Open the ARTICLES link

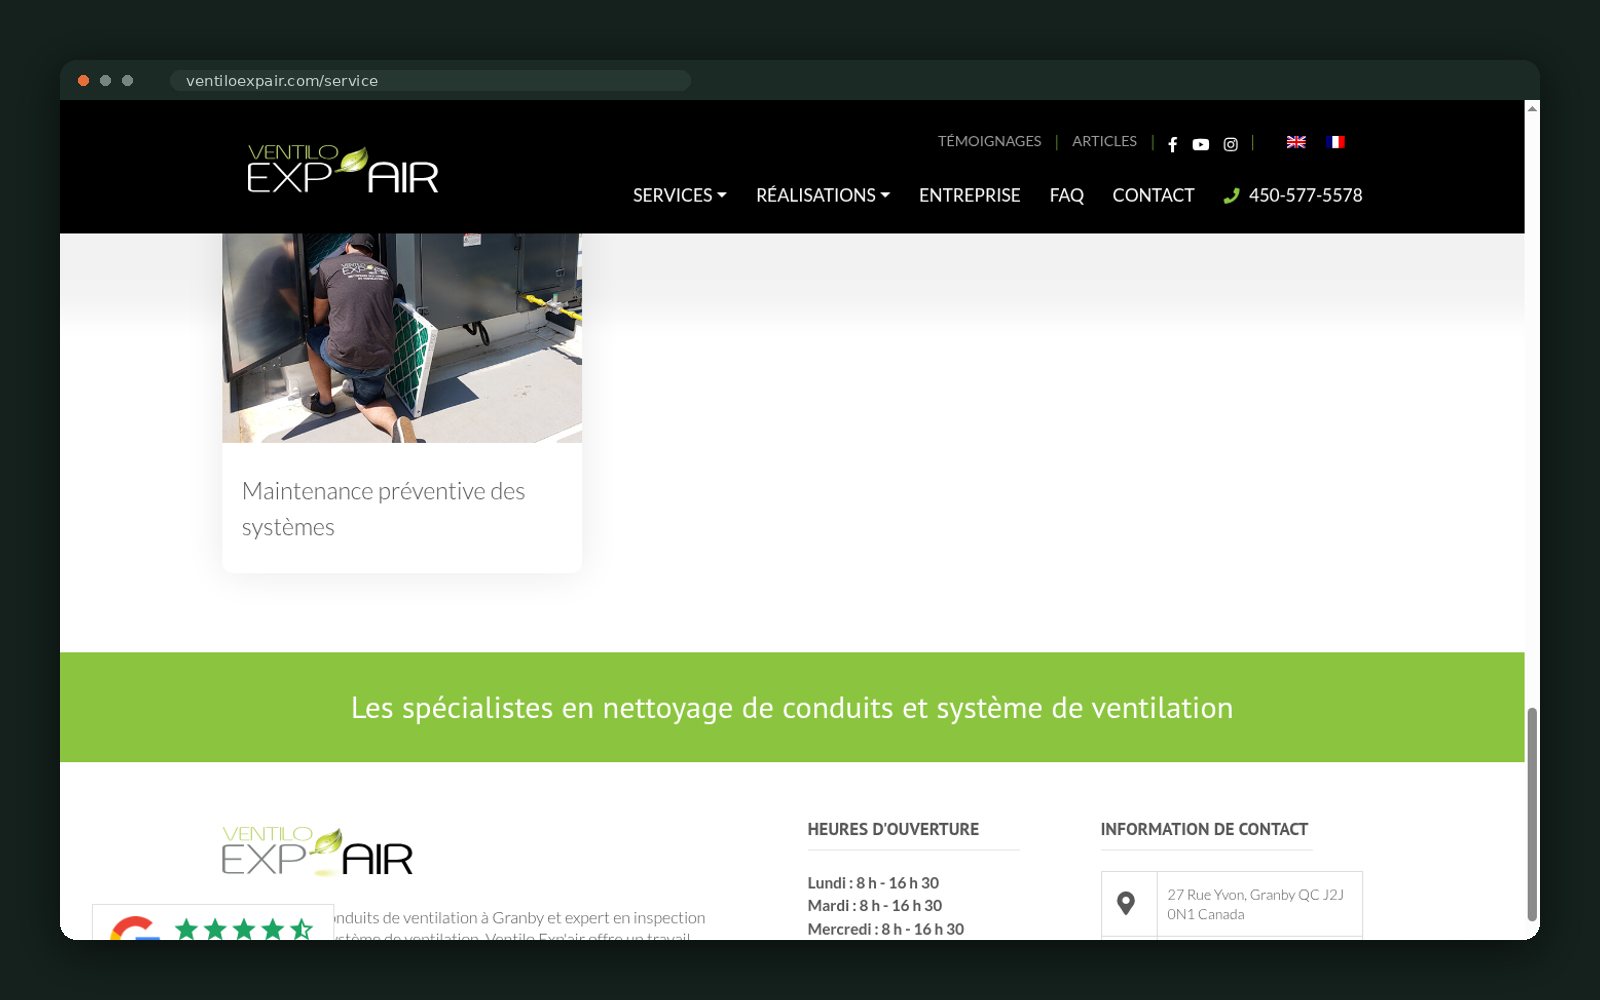1104,141
